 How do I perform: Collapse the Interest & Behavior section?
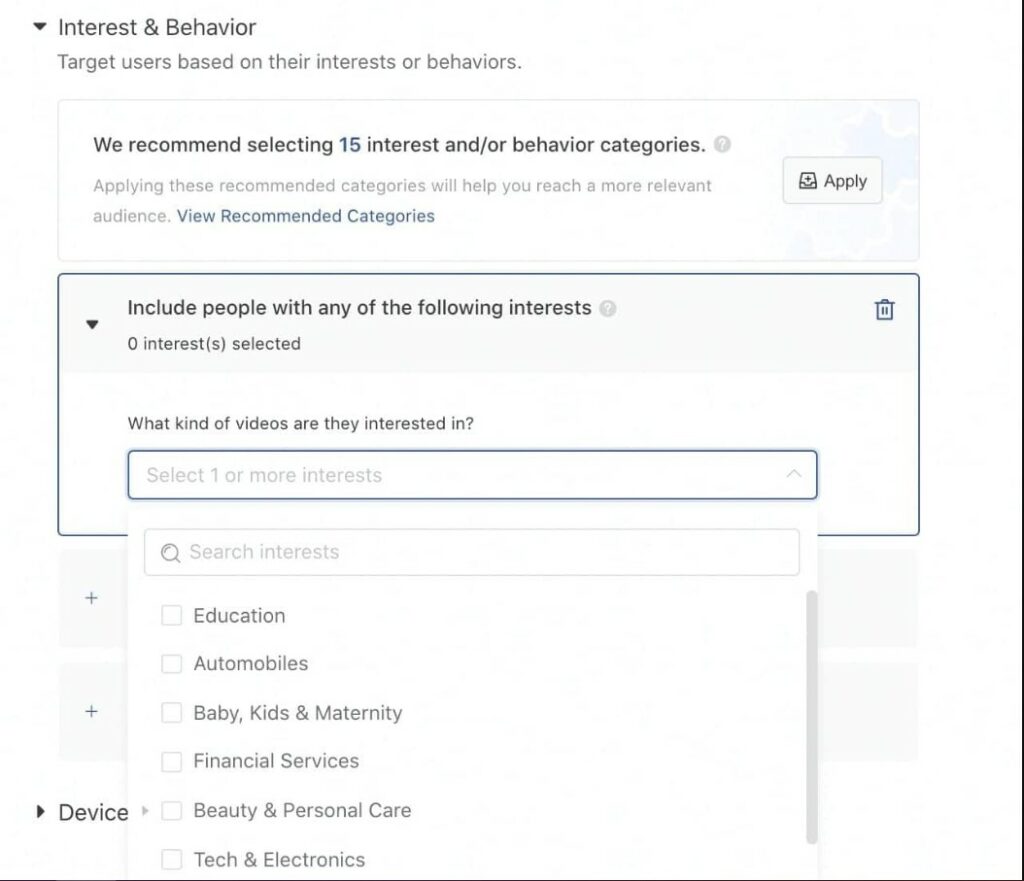tap(40, 27)
